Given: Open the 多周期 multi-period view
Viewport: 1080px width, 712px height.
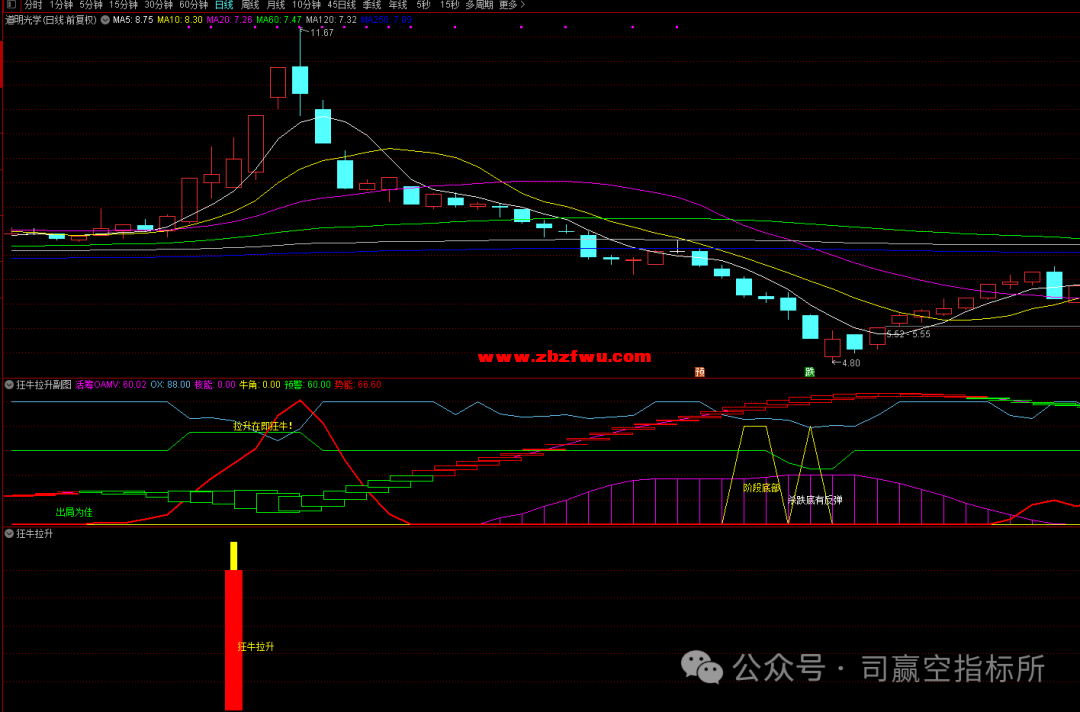Looking at the screenshot, I should [479, 5].
